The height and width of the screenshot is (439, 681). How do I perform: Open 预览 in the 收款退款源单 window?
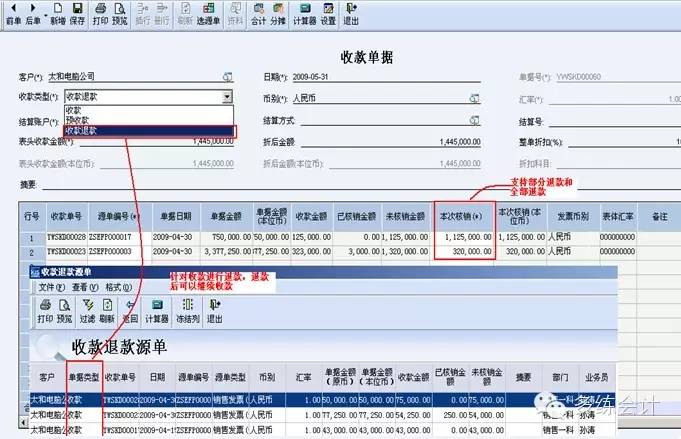[64, 311]
